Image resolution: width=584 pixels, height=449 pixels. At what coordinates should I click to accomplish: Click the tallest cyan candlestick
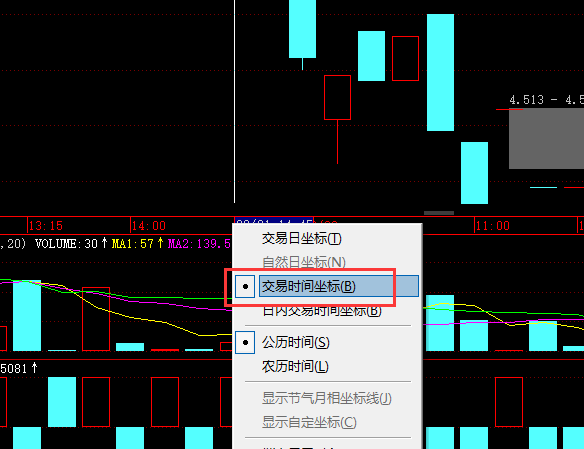pos(440,72)
